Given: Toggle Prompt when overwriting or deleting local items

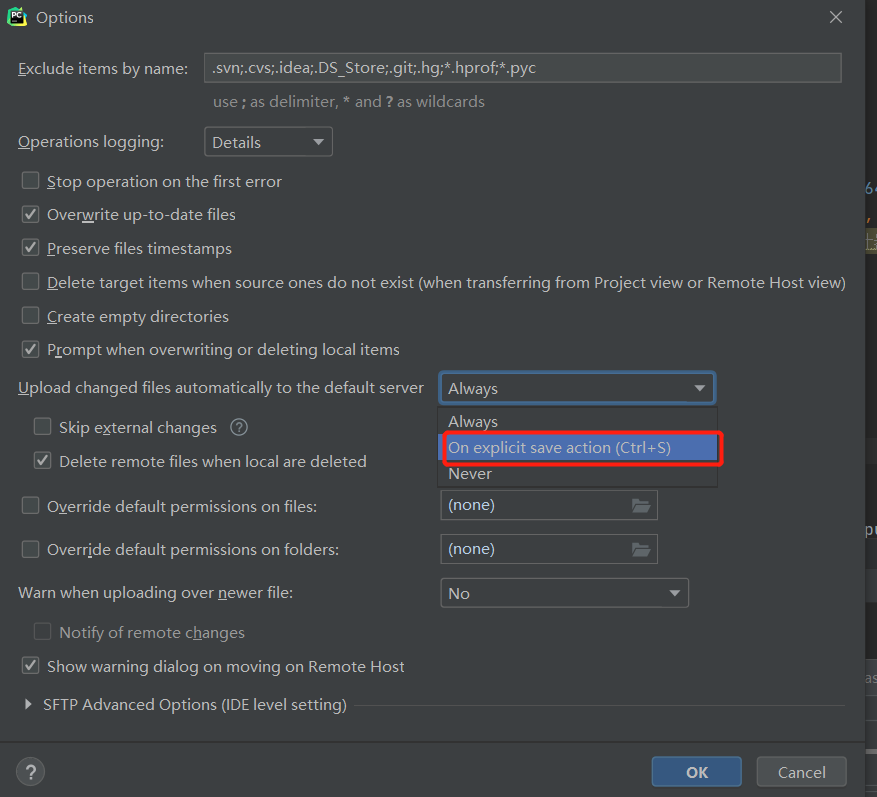Looking at the screenshot, I should tap(30, 350).
